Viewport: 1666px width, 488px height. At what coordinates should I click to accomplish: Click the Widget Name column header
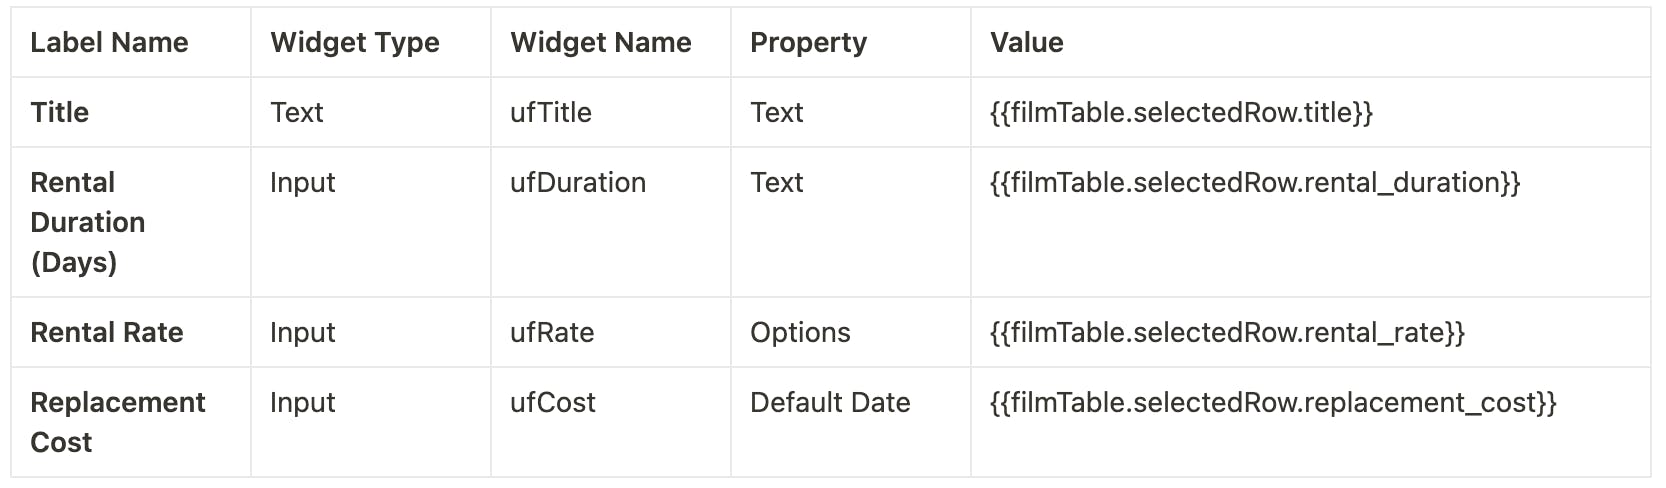601,43
